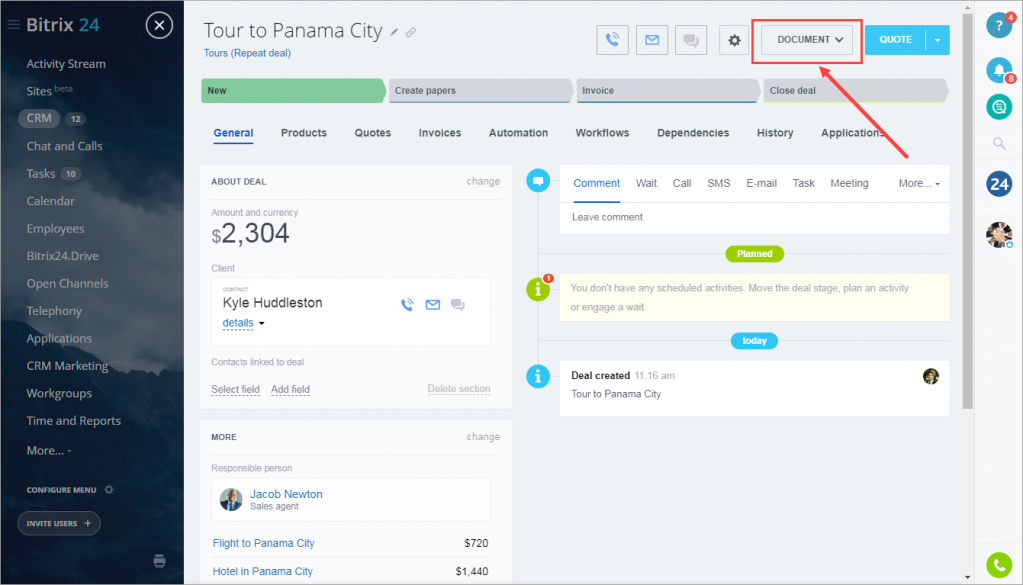Open the Flight to Panama City product

tap(264, 543)
